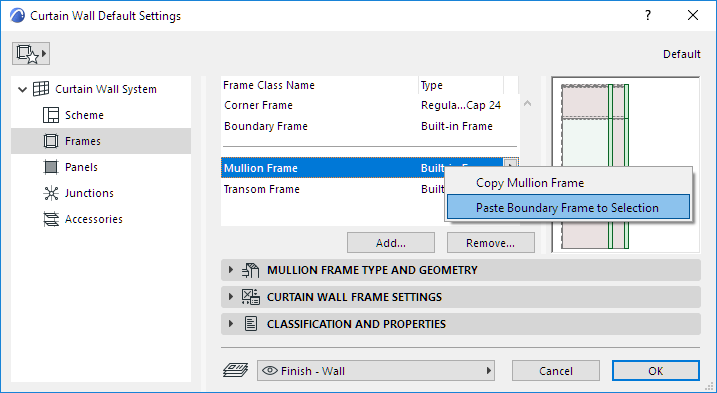Click the frame list scroll up arrow
Screen dimensions: 717x393
click(527, 103)
